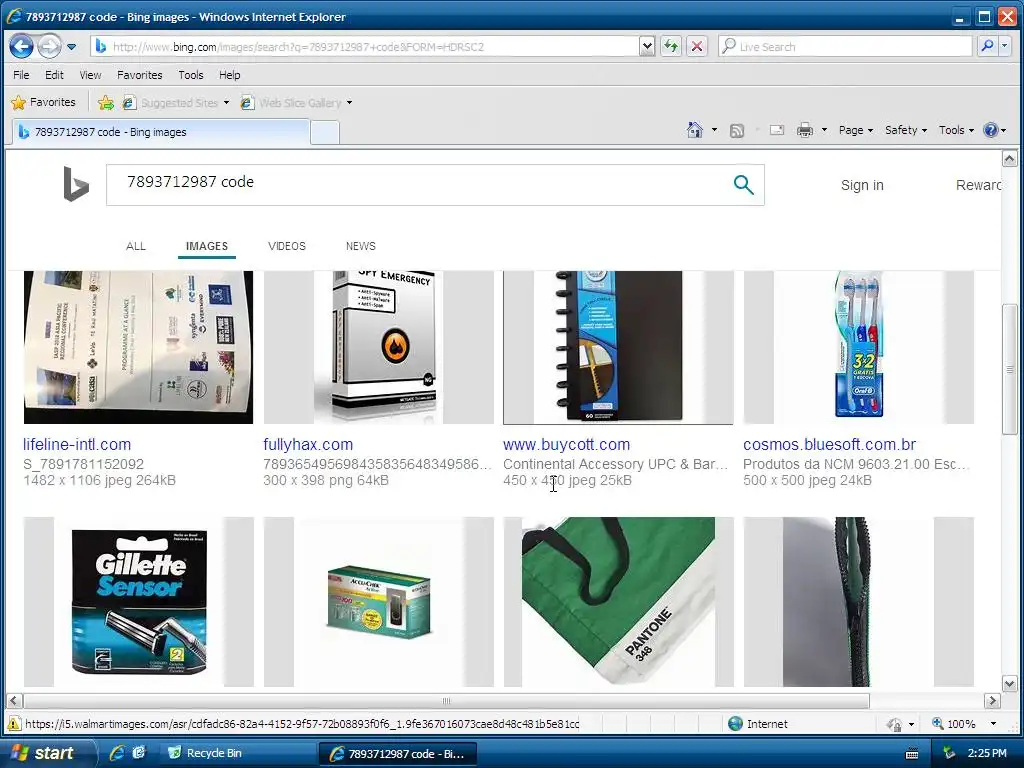
Task: Open the green Pantone 348 thumbnail
Action: pyautogui.click(x=618, y=602)
